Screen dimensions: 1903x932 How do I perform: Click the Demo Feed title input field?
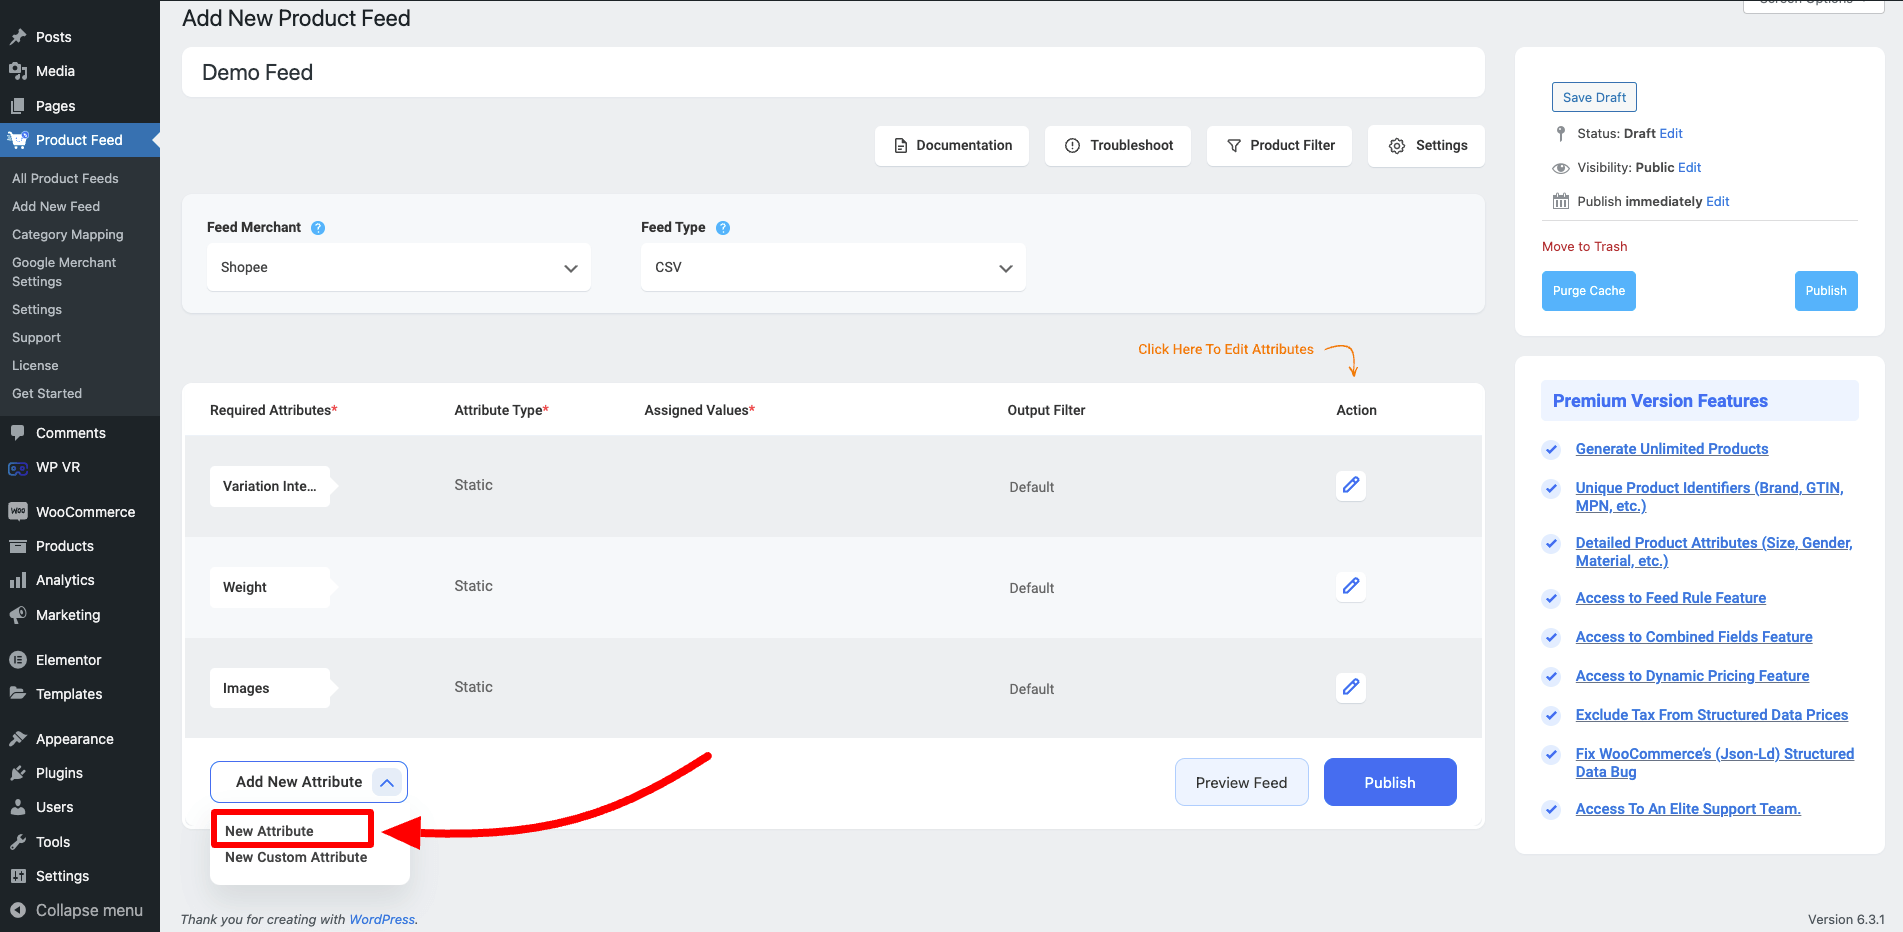pos(833,72)
